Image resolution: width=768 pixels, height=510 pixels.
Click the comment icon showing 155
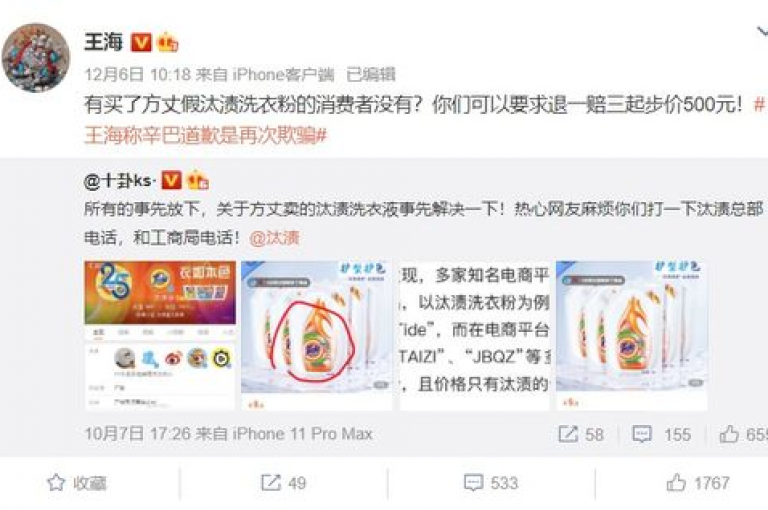[x=642, y=434]
